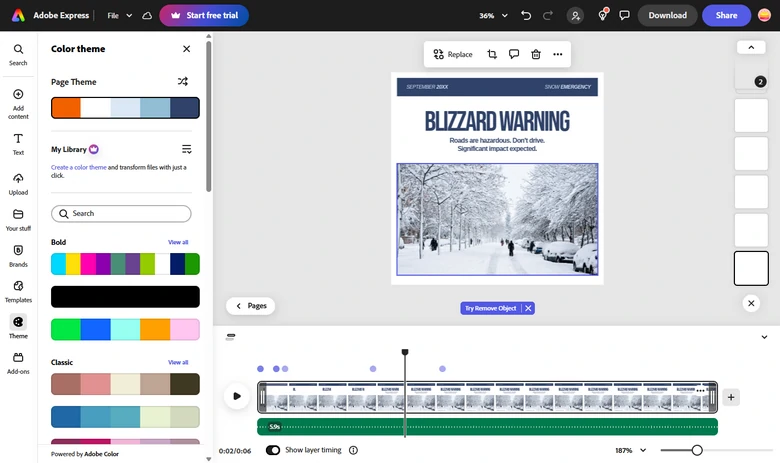This screenshot has width=780, height=463.
Task: Open the Add-ons panel
Action: [18, 363]
